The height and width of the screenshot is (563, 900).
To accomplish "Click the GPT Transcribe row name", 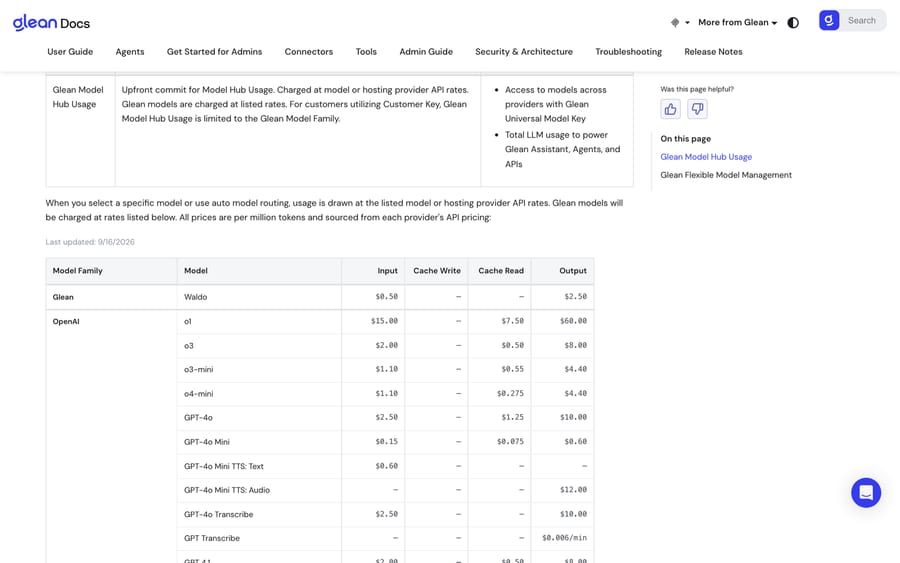I will (x=212, y=538).
